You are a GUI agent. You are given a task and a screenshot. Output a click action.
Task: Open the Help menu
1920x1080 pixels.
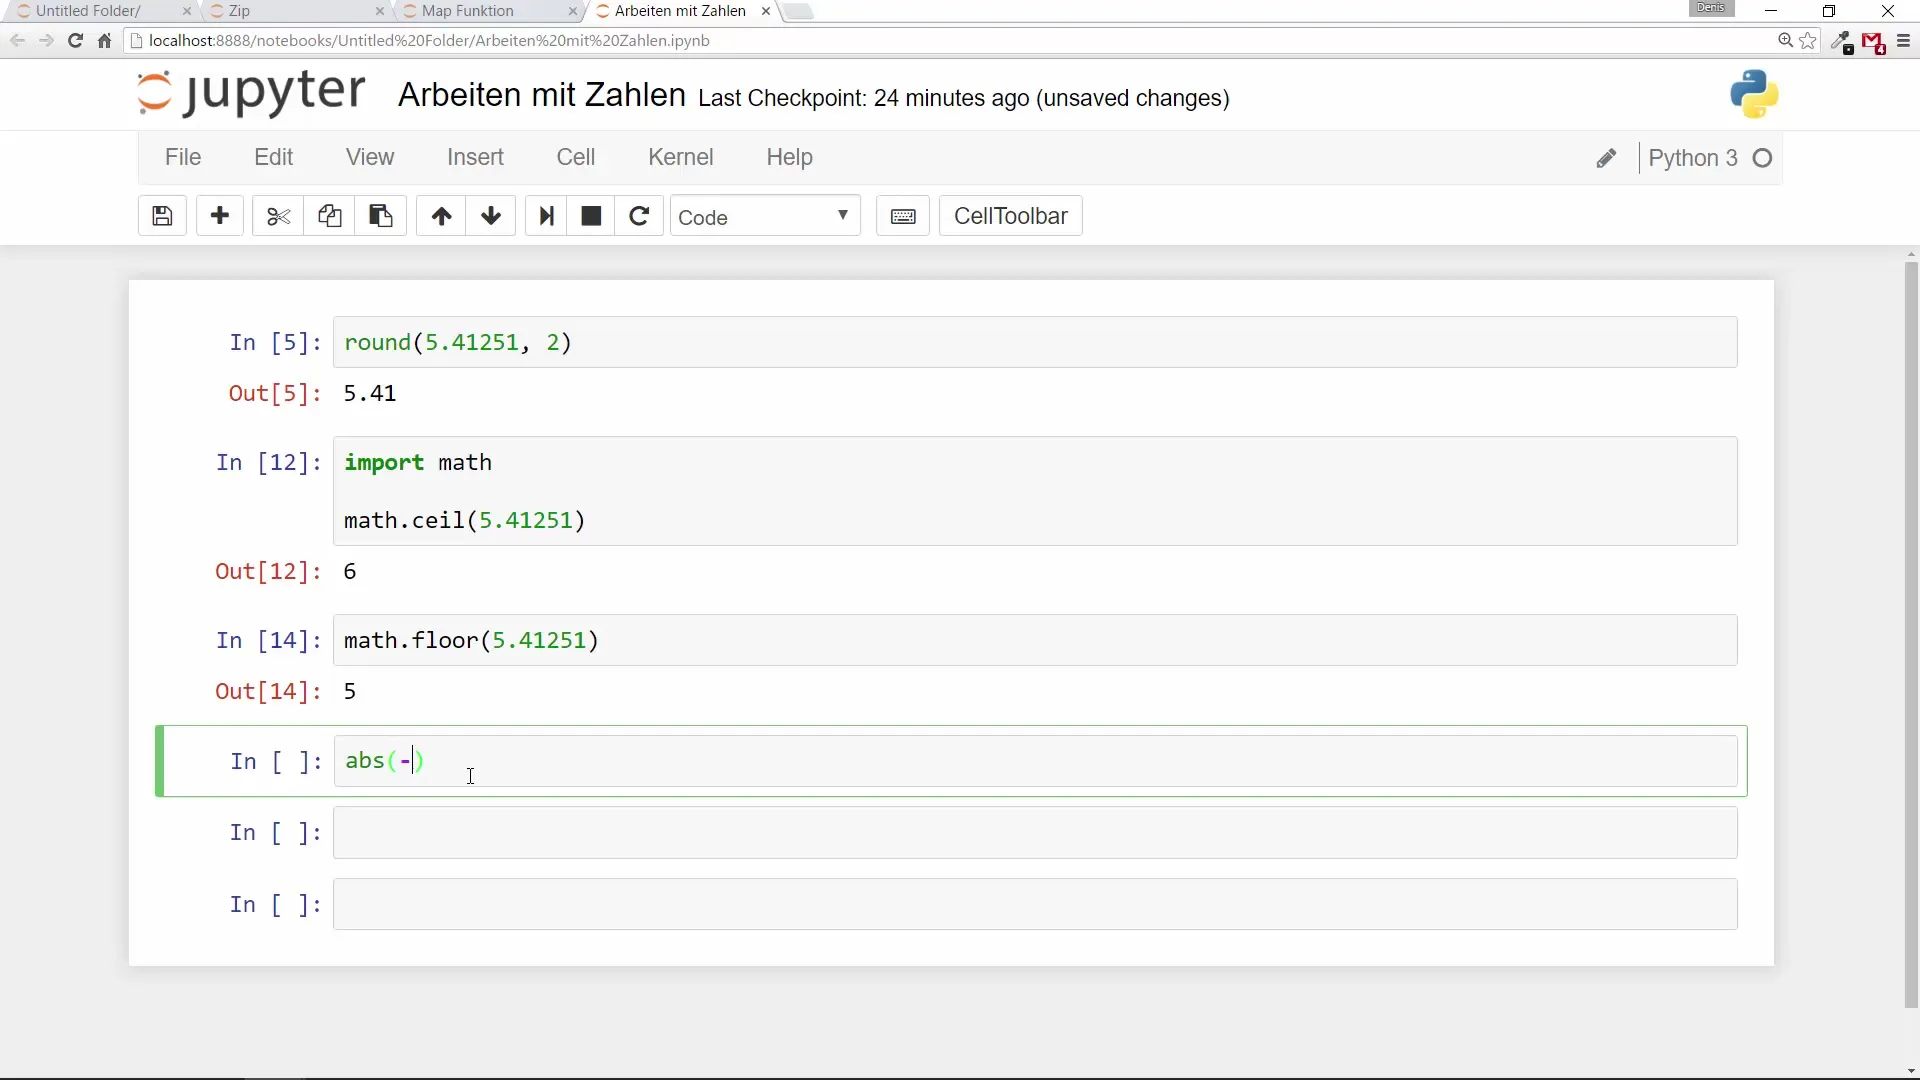click(789, 157)
